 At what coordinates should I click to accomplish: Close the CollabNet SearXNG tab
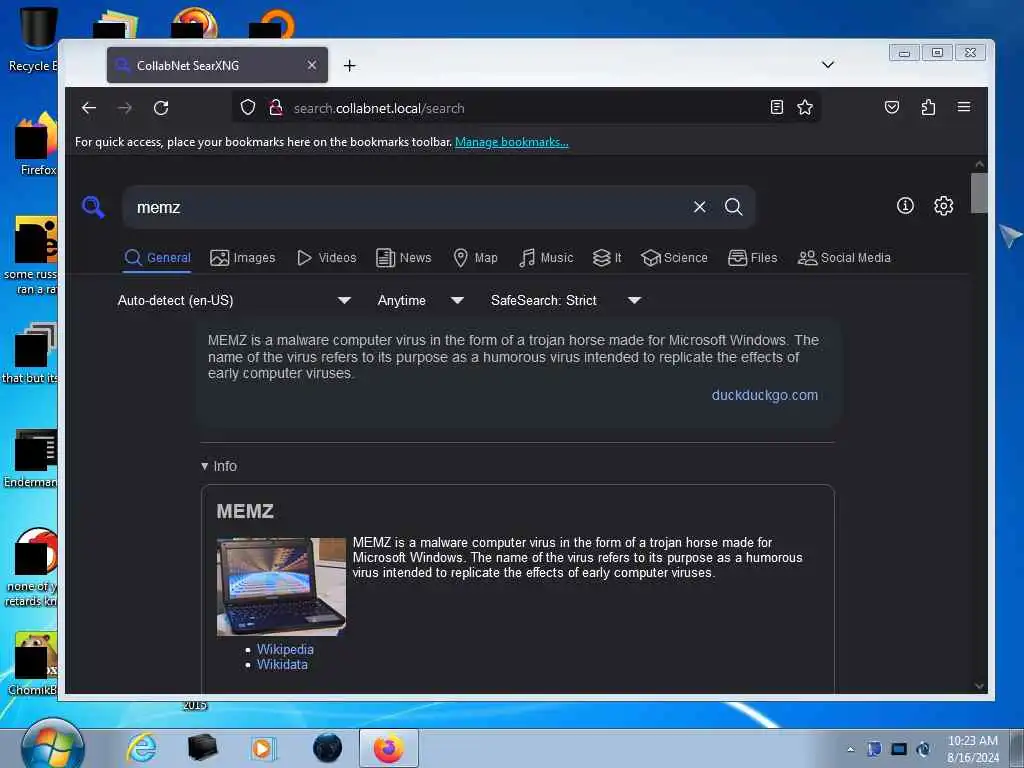(x=312, y=65)
